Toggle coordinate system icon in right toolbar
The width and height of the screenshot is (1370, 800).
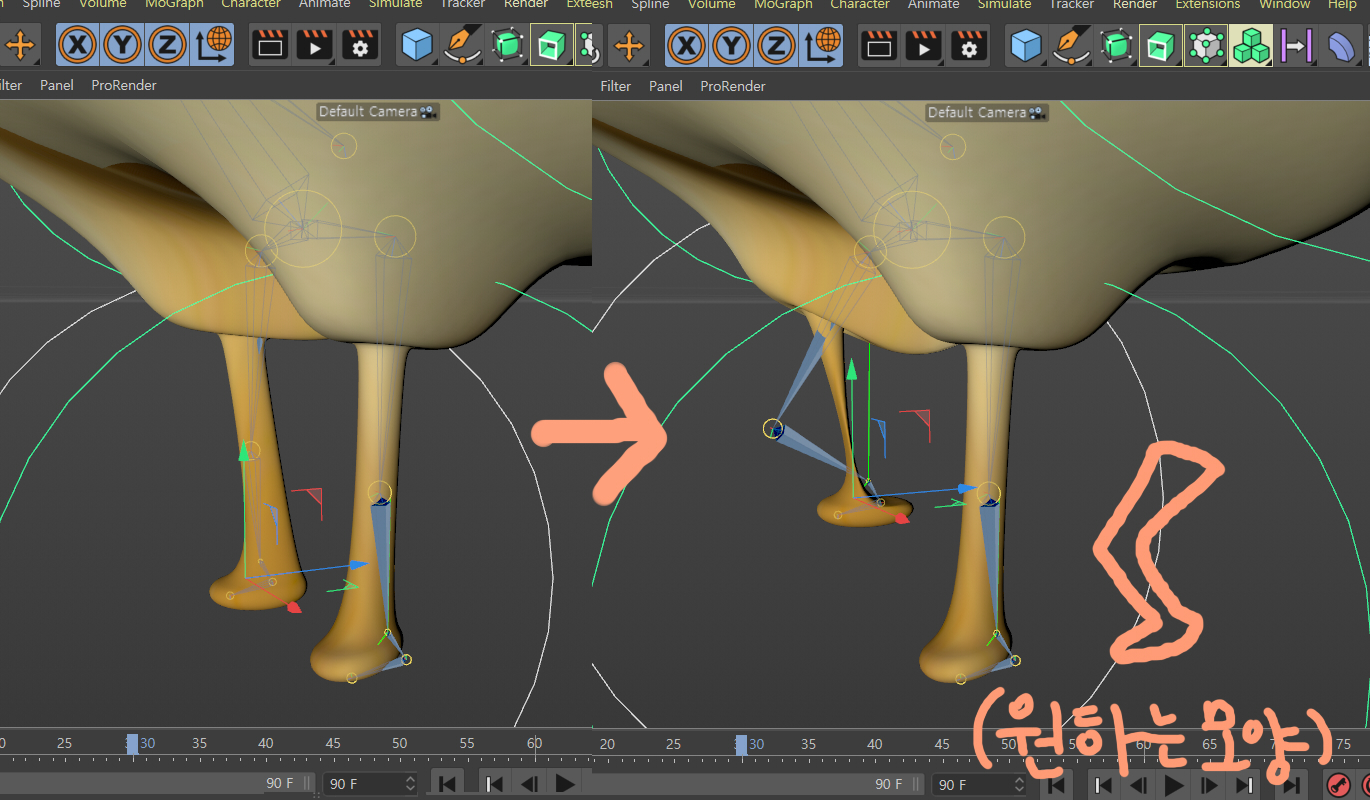[821, 46]
